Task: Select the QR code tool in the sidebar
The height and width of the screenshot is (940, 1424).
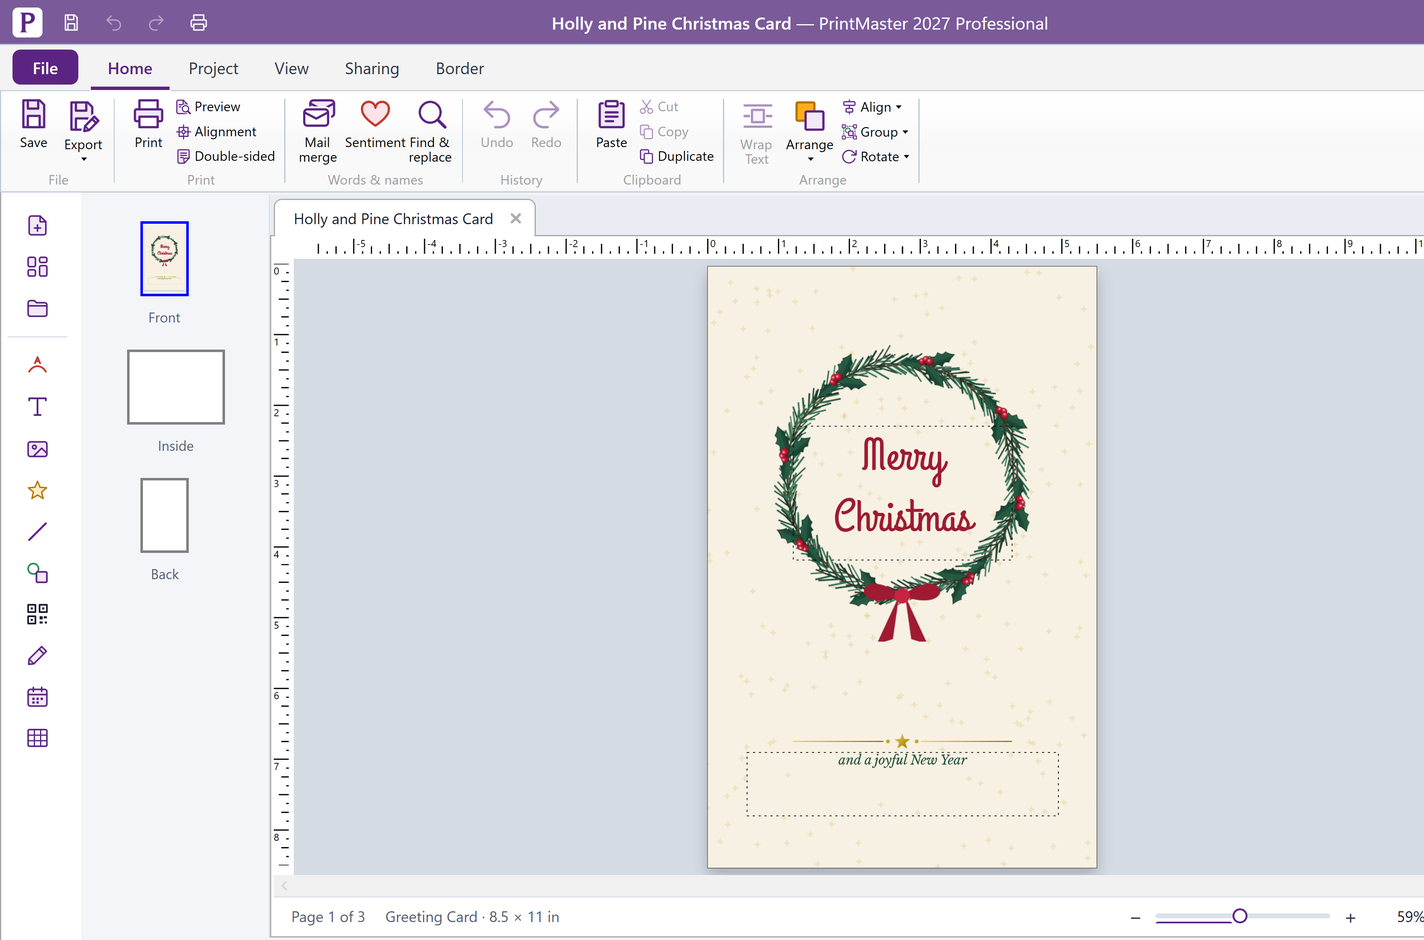Action: [37, 614]
